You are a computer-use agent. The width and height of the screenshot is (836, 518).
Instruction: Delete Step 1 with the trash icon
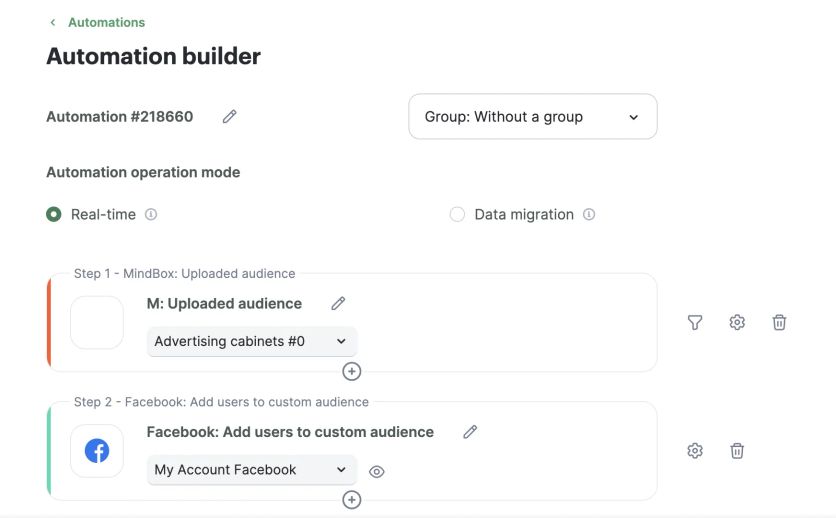[779, 322]
